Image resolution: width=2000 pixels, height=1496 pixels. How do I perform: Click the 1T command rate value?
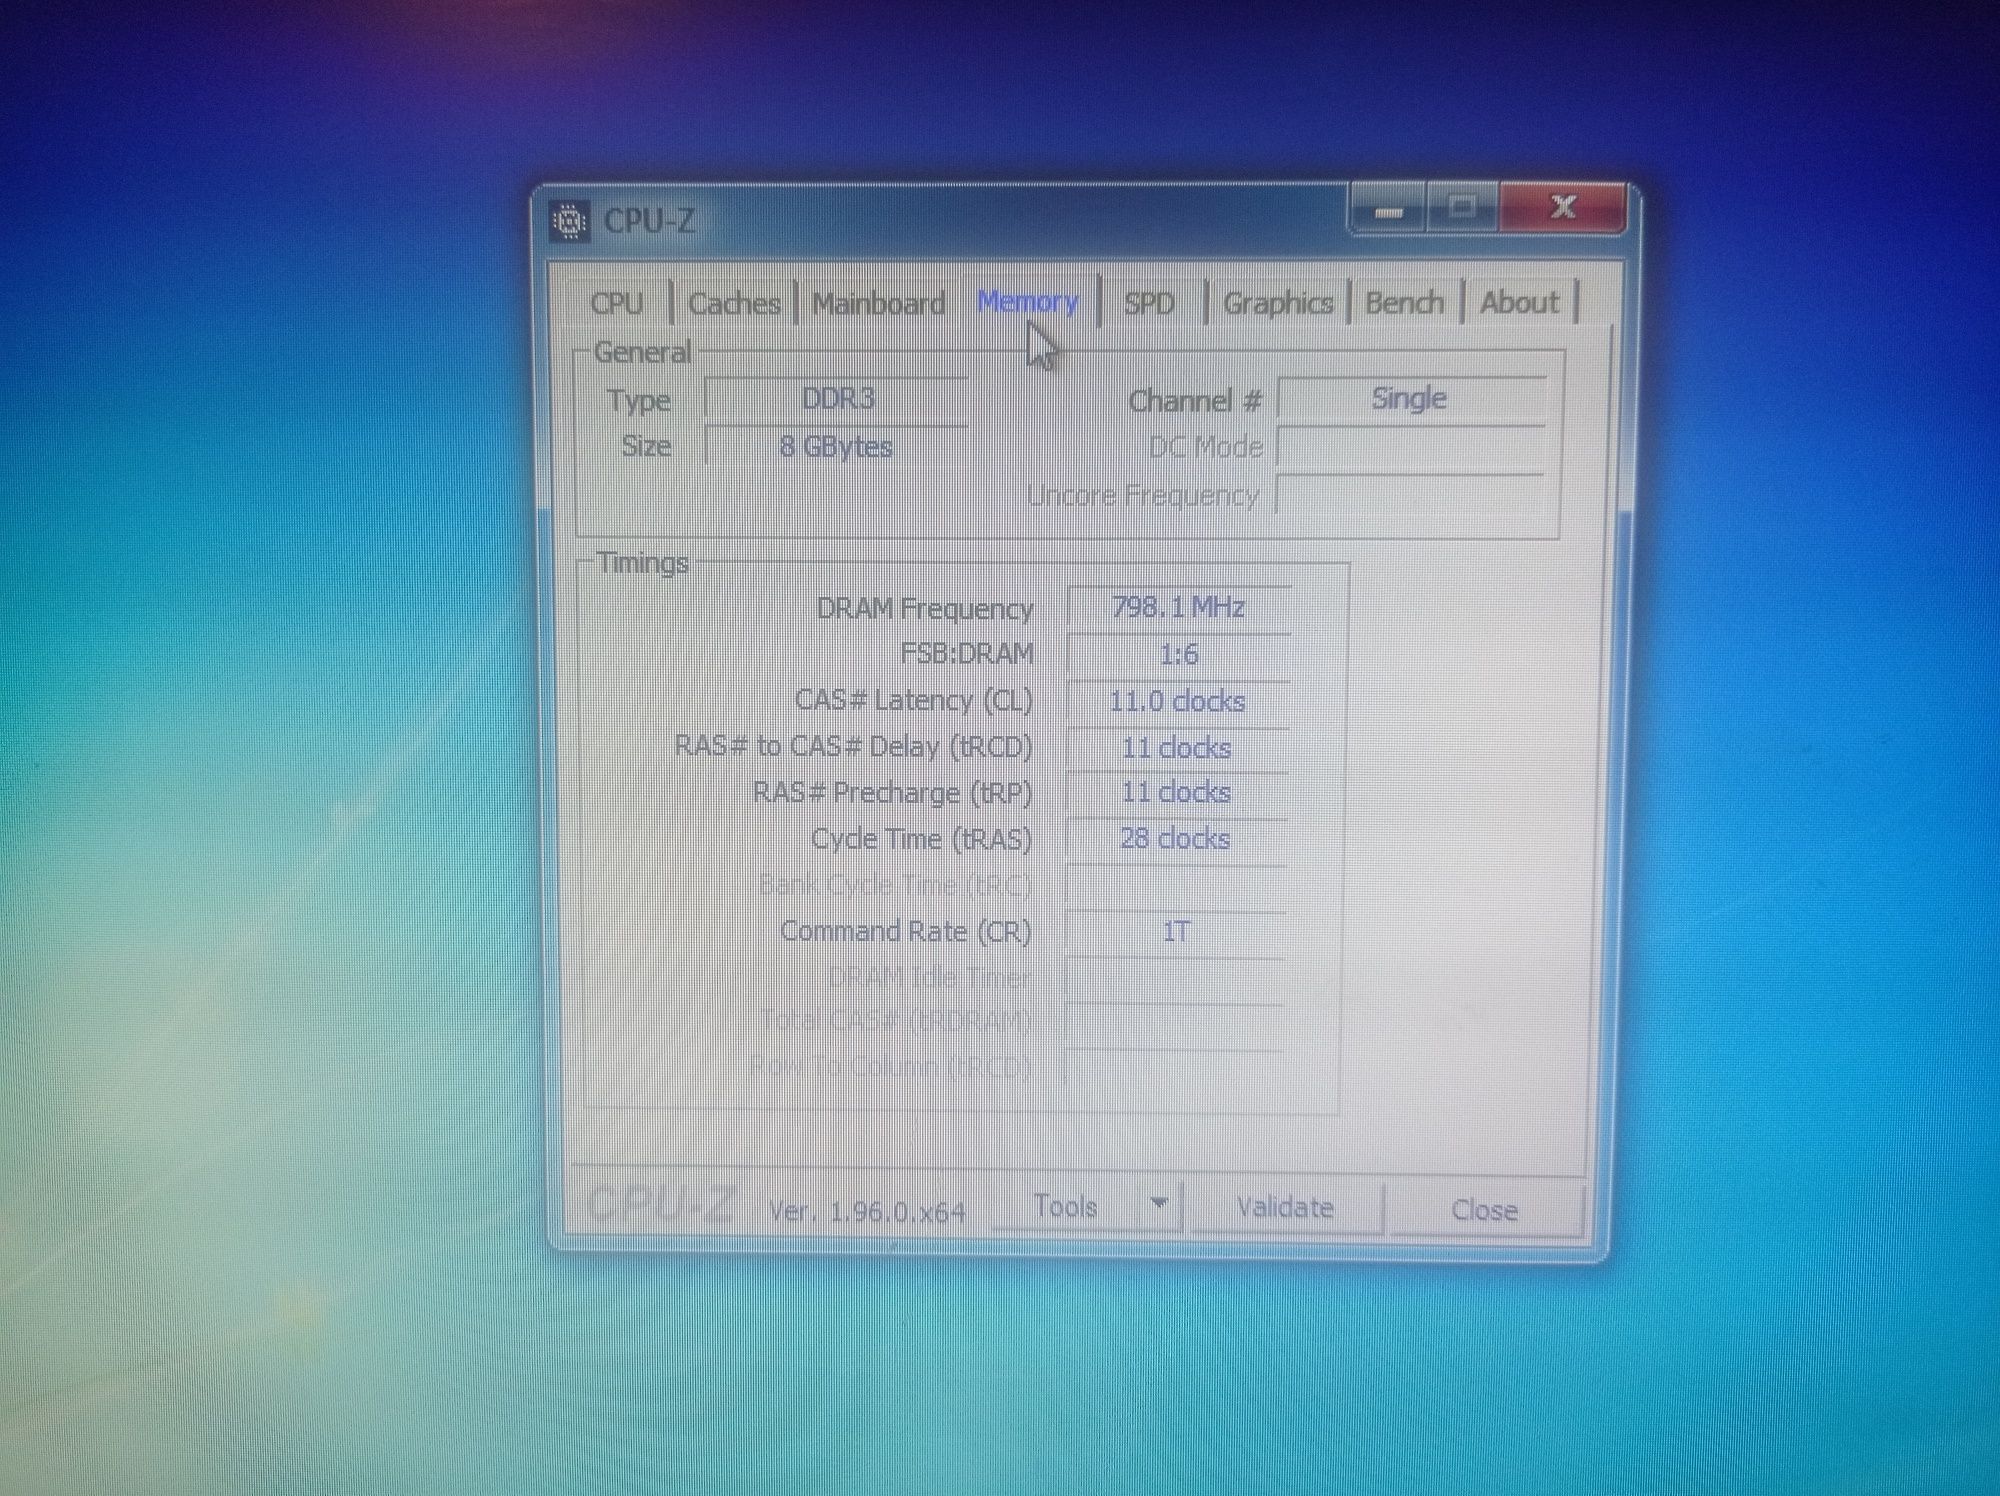click(x=1176, y=931)
